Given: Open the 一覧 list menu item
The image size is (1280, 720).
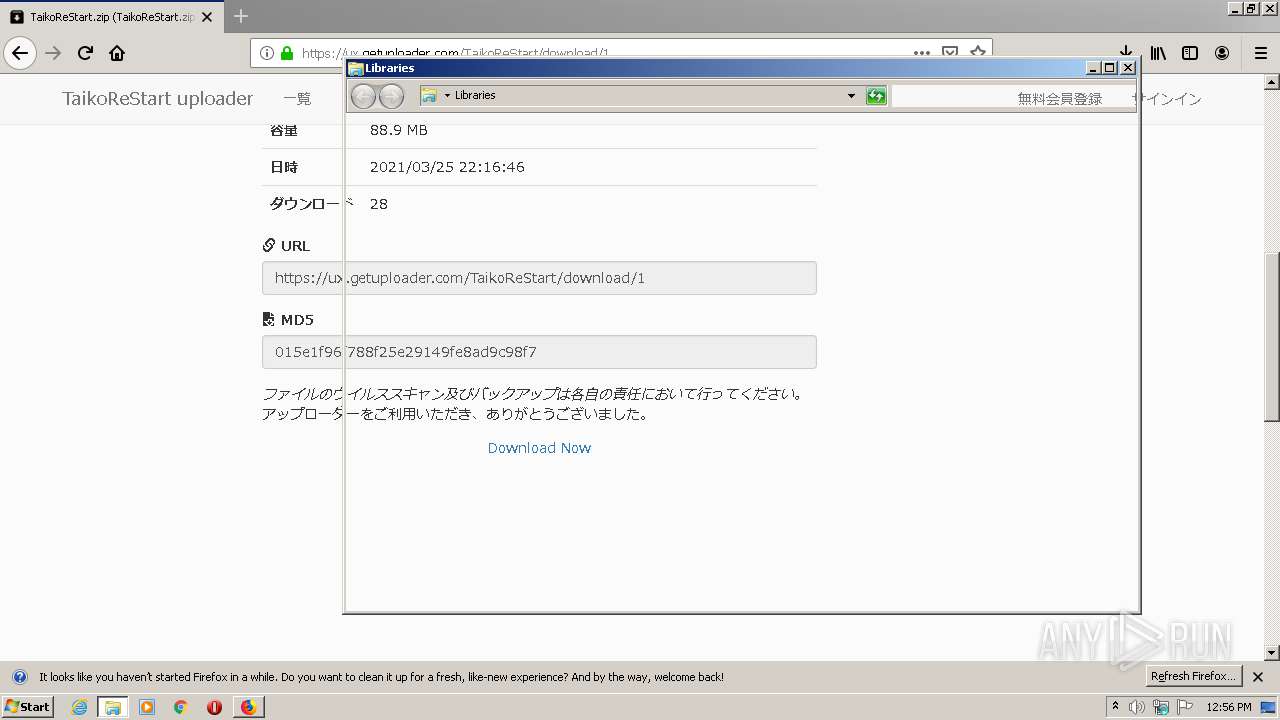Looking at the screenshot, I should 297,99.
